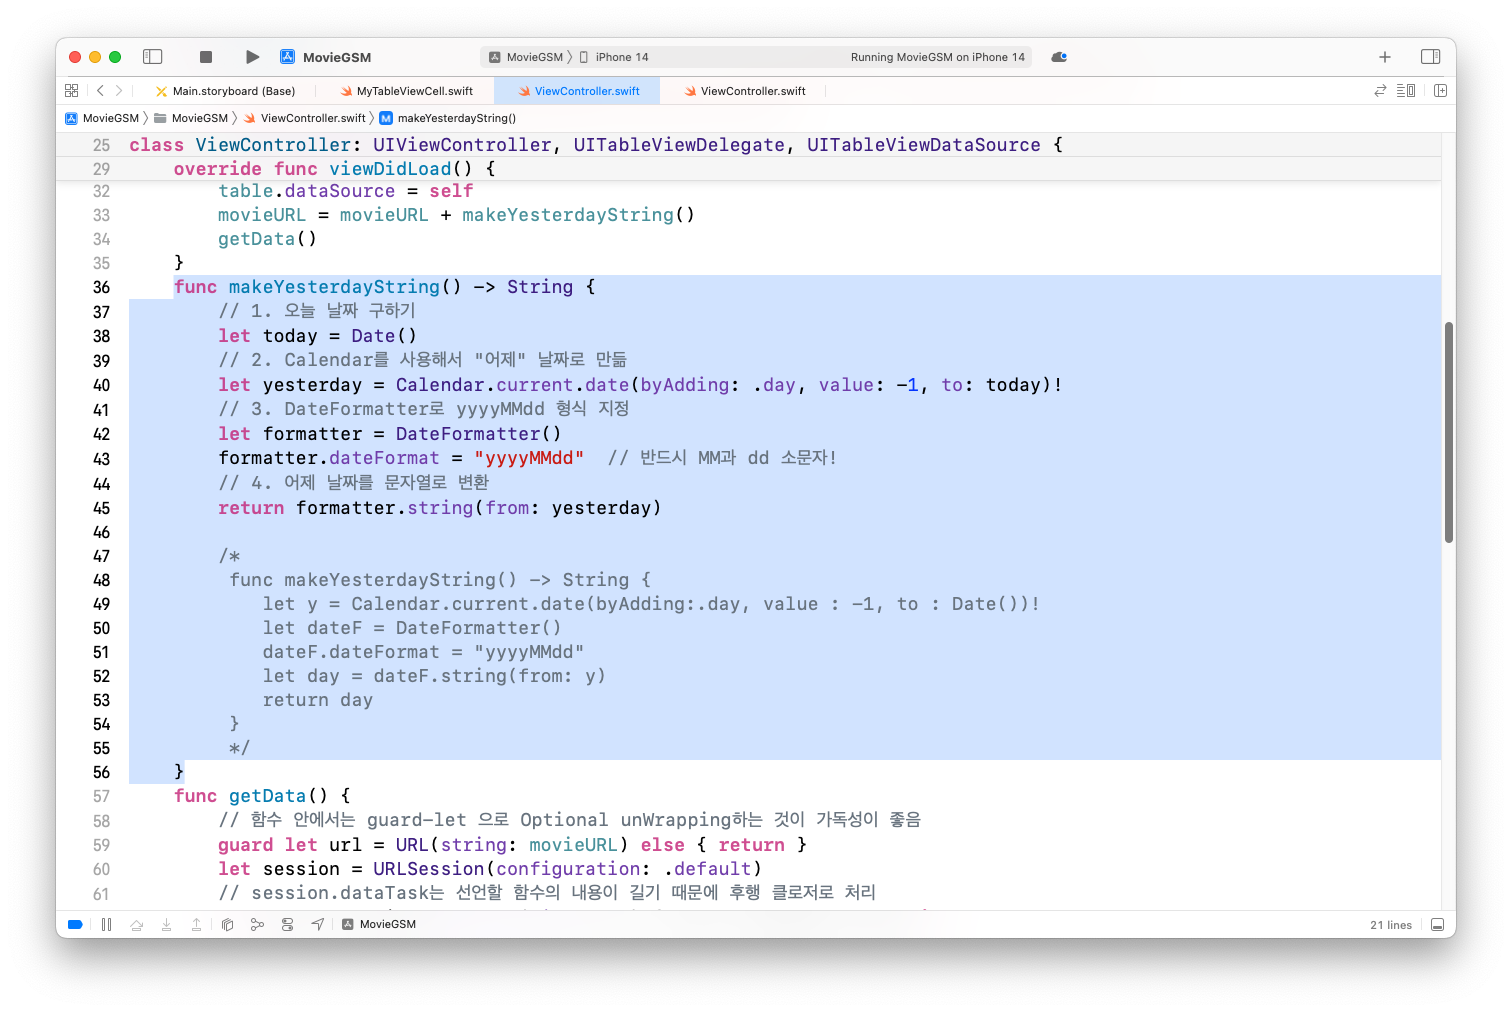This screenshot has height=1012, width=1512.
Task: Click func getData() declaration on line 57
Action: click(262, 796)
